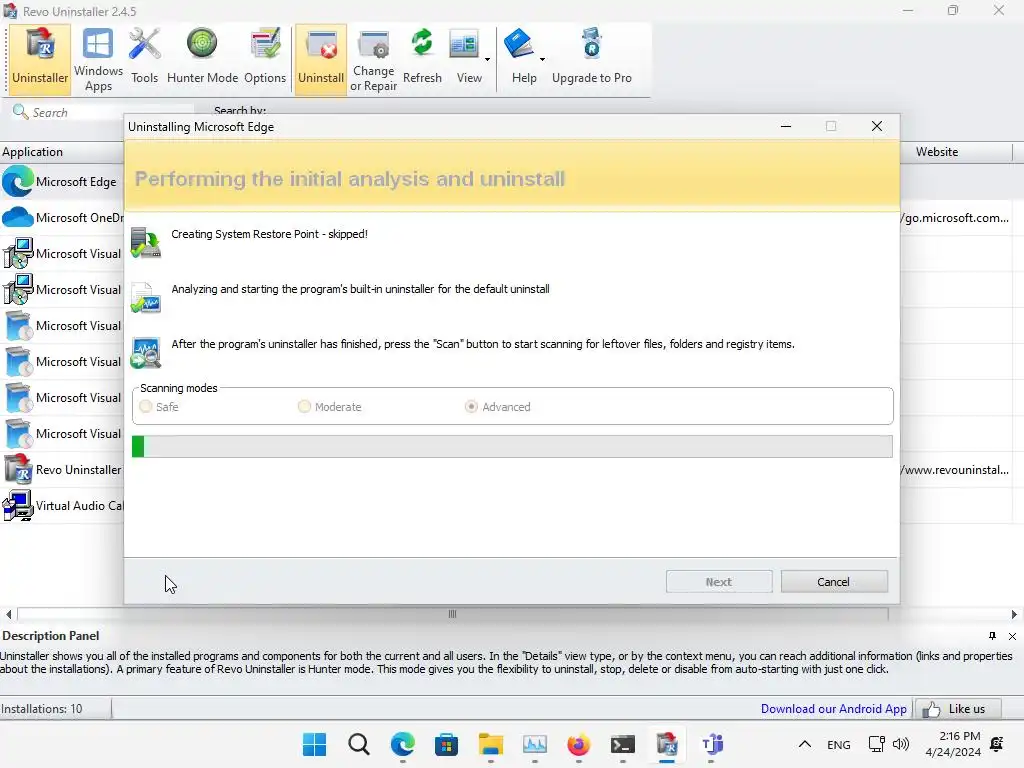The image size is (1024, 768).
Task: Open the taskbar clock and date
Action: (x=953, y=744)
